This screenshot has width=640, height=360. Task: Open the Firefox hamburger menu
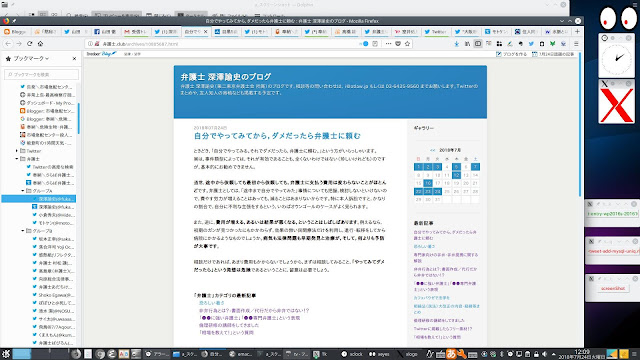(x=576, y=44)
